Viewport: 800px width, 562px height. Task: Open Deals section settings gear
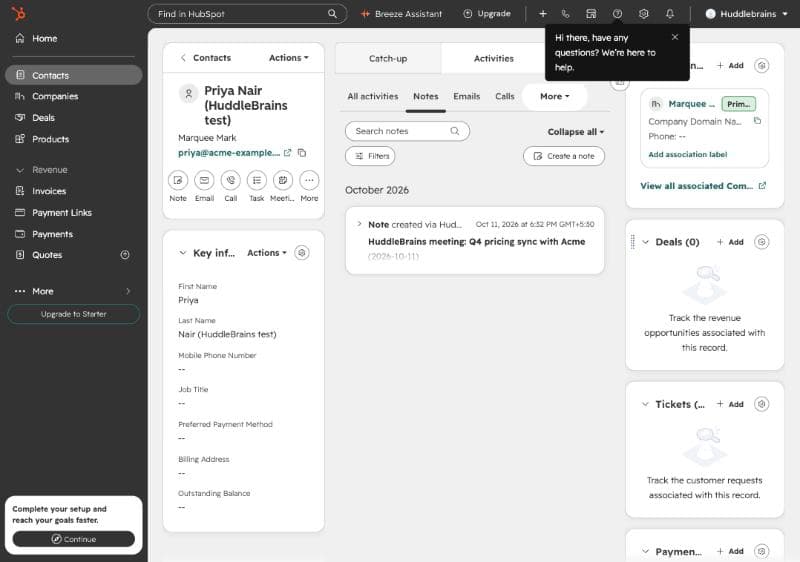pos(761,242)
